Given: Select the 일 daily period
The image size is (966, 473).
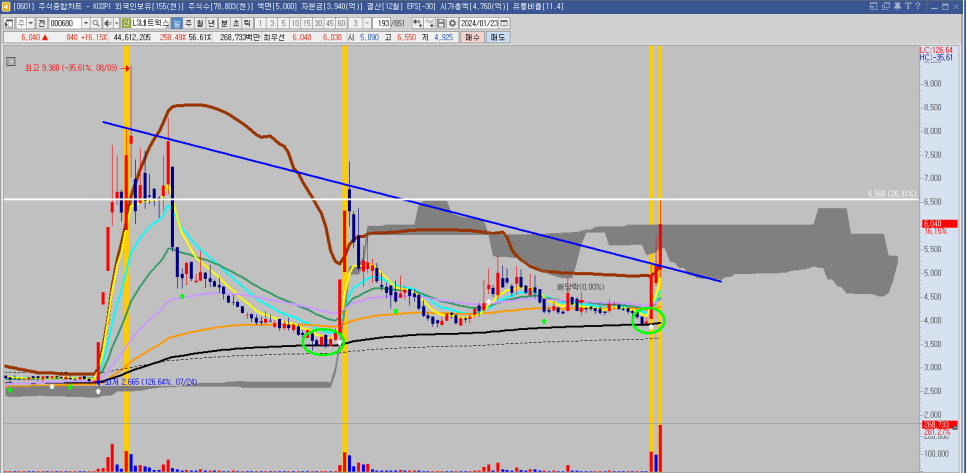Looking at the screenshot, I should point(177,23).
